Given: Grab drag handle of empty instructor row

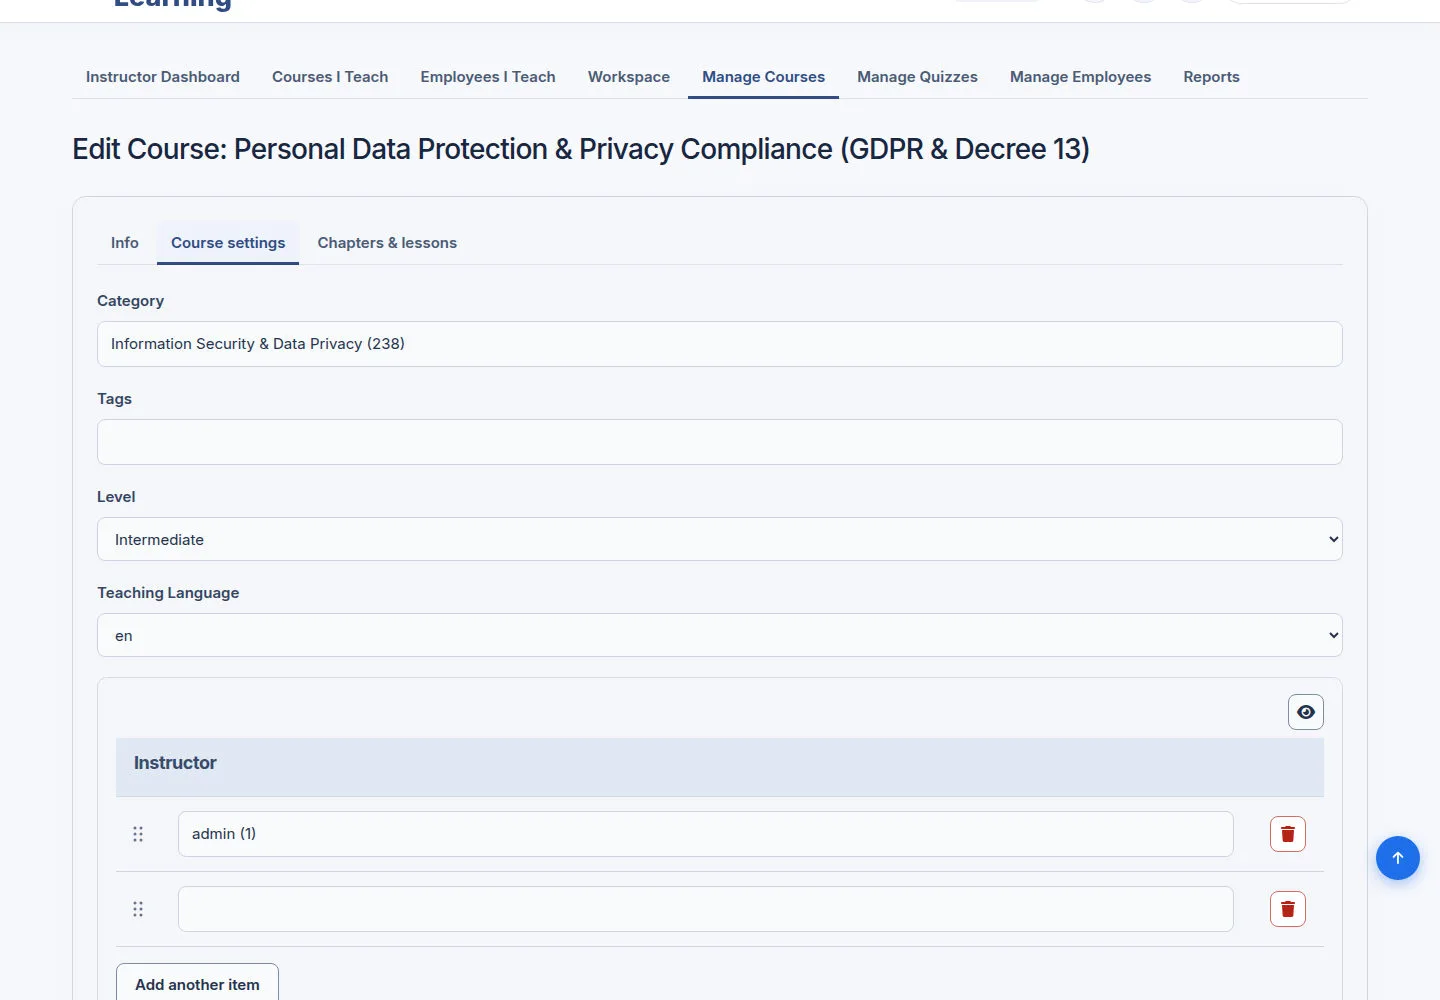Looking at the screenshot, I should [x=138, y=909].
